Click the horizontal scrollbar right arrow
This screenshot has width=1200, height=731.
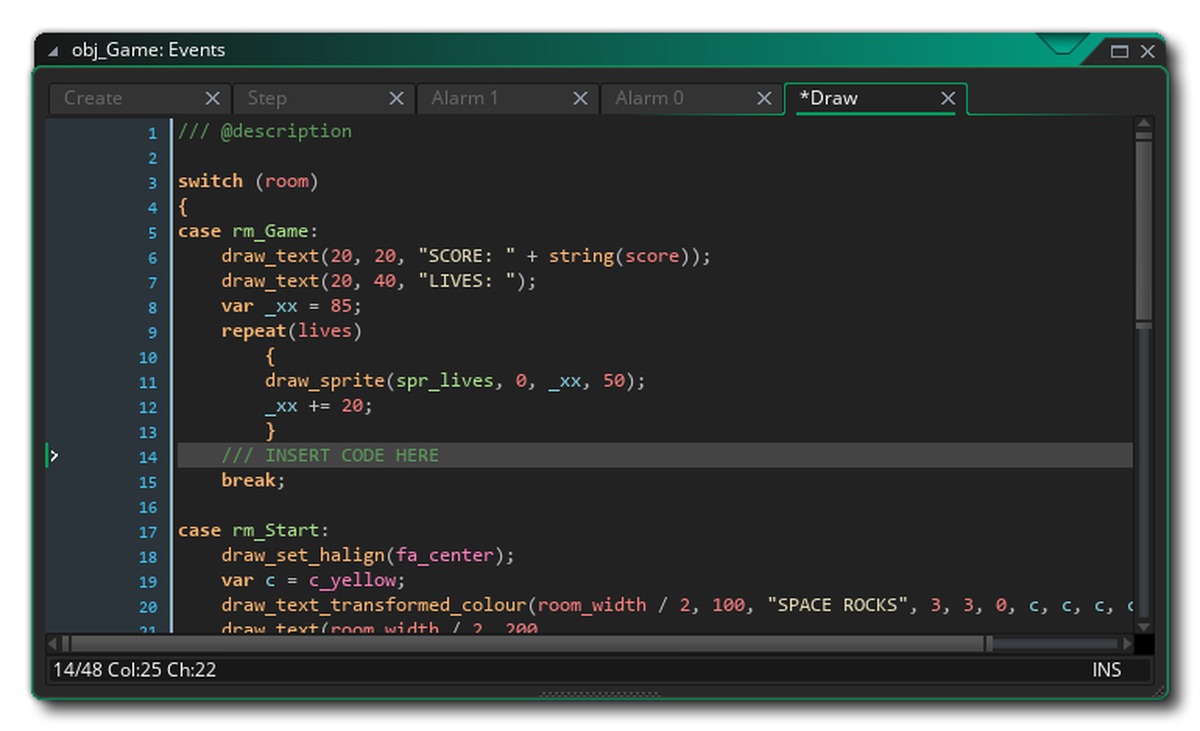click(x=1127, y=644)
